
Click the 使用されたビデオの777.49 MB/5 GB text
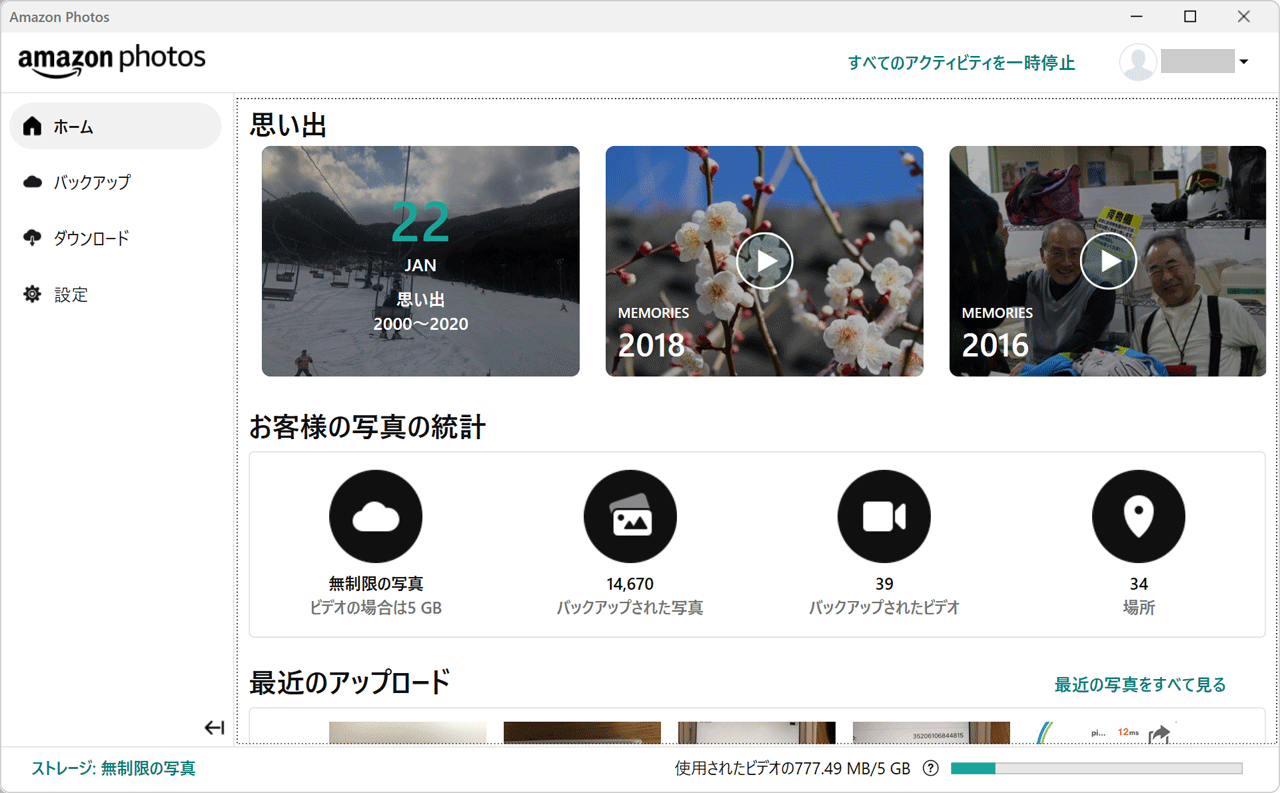(793, 768)
